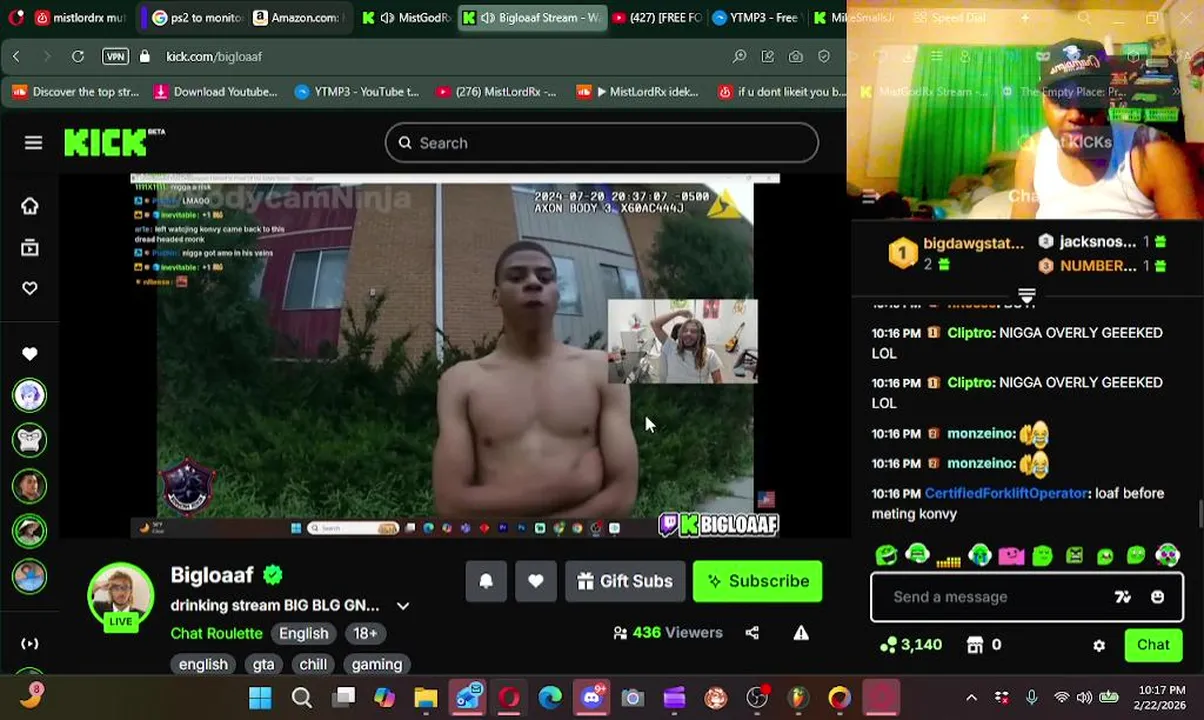The image size is (1204, 720).
Task: Switch to the (427) FREE YouTube tab
Action: (x=656, y=18)
